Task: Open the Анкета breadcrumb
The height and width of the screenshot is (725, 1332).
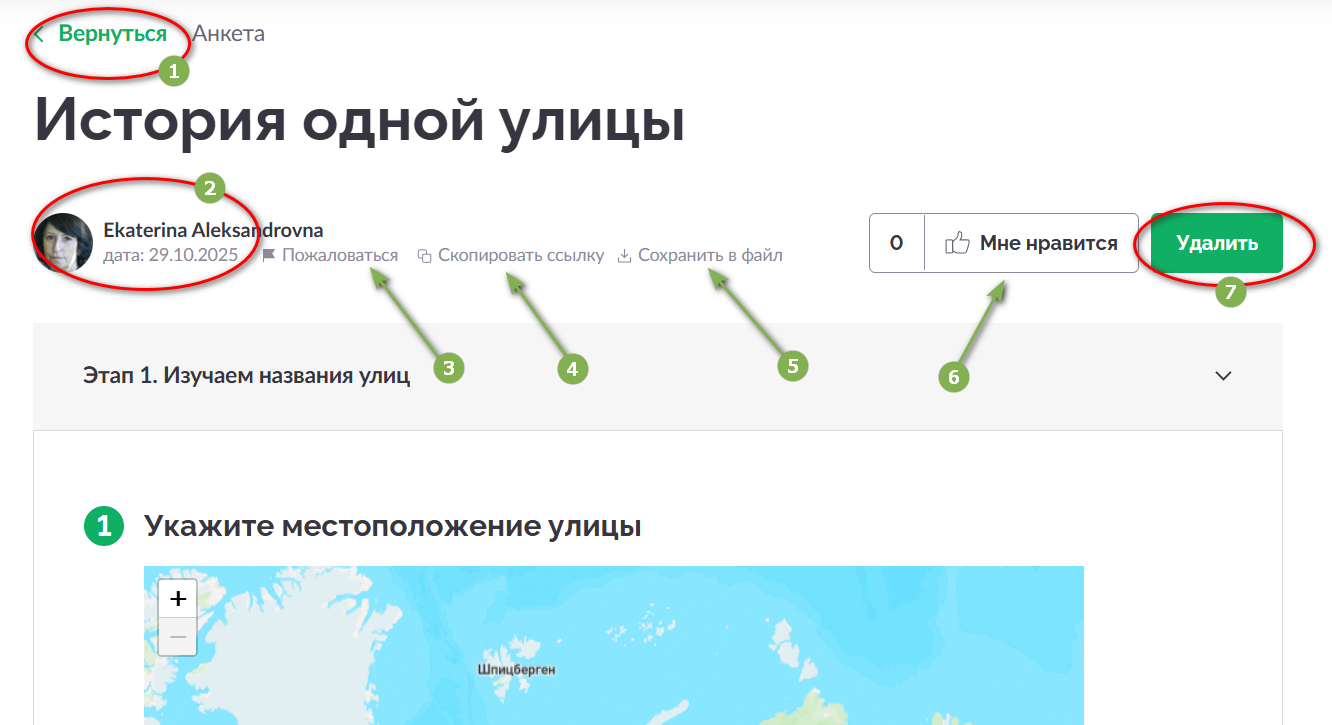Action: 229,34
